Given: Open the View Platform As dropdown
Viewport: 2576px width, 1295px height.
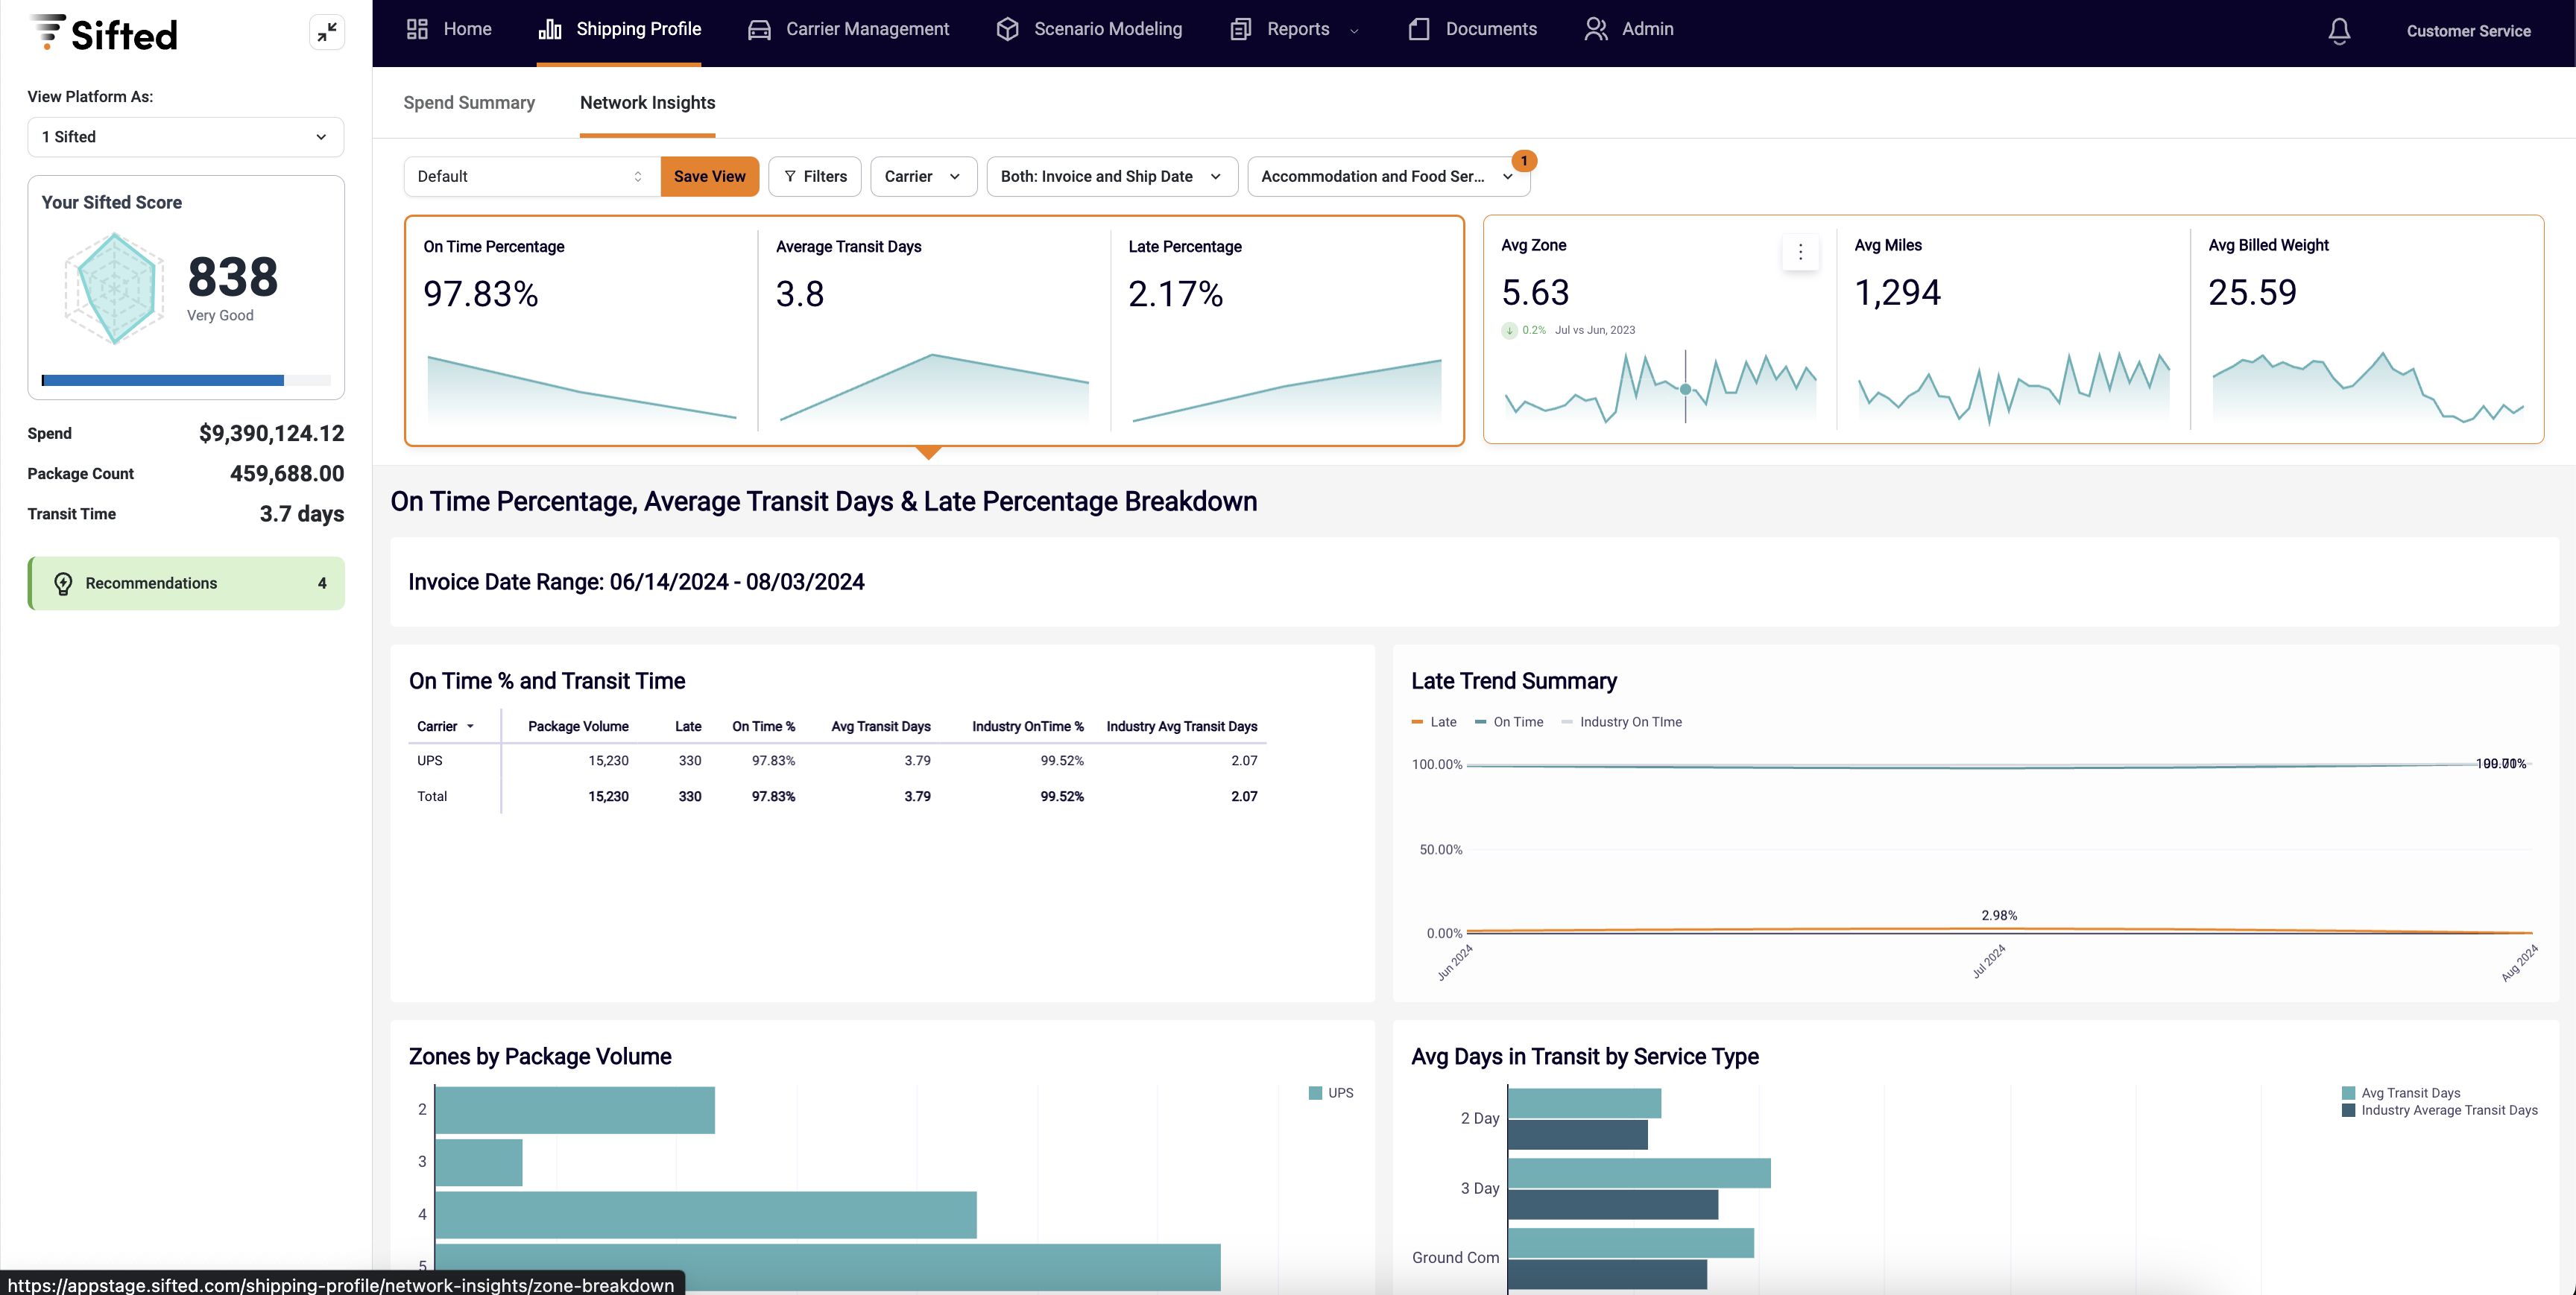Looking at the screenshot, I should (x=185, y=137).
